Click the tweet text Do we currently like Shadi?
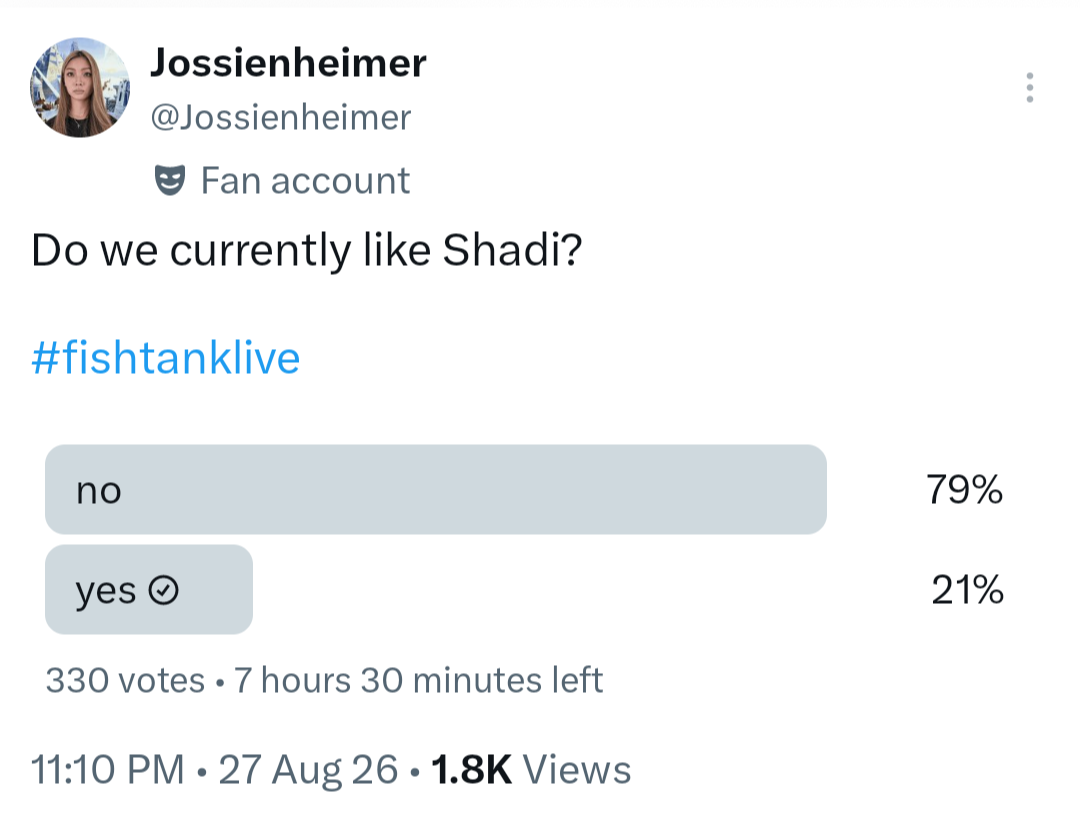This screenshot has width=1080, height=821. [x=307, y=250]
